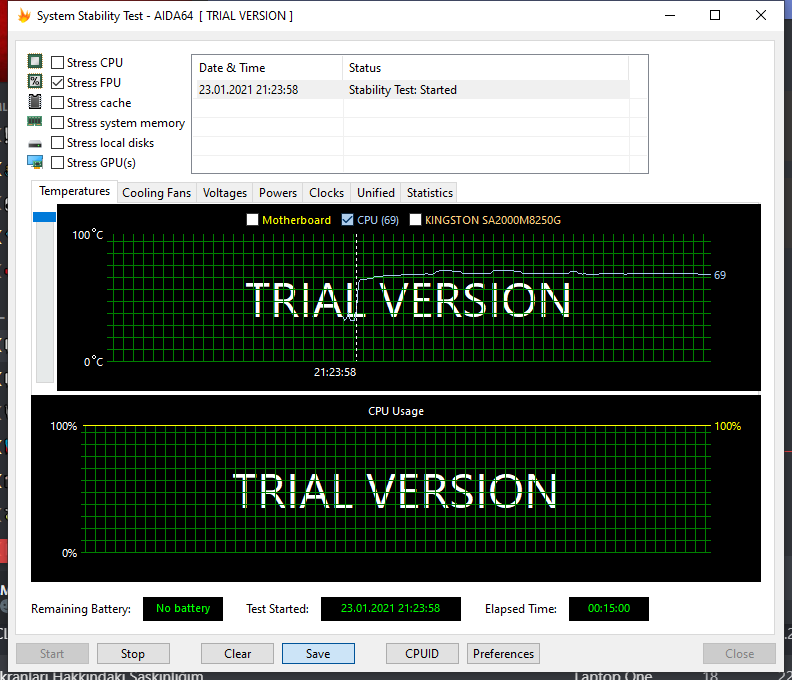
Task: Click the monitor icon beside Stress GPU(s)
Action: tap(35, 162)
